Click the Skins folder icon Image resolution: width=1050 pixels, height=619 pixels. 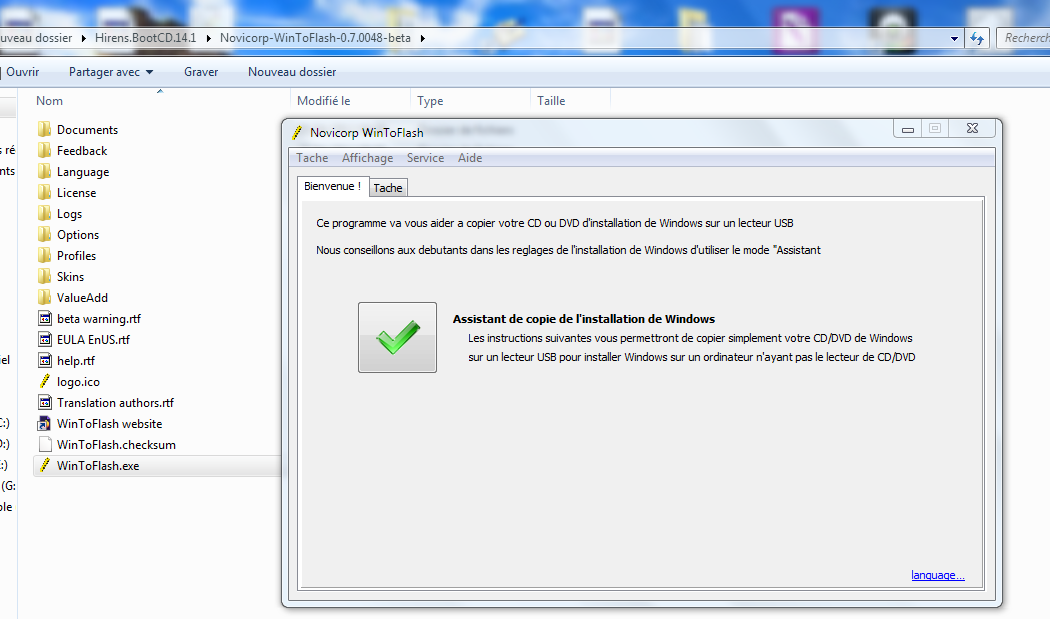44,277
